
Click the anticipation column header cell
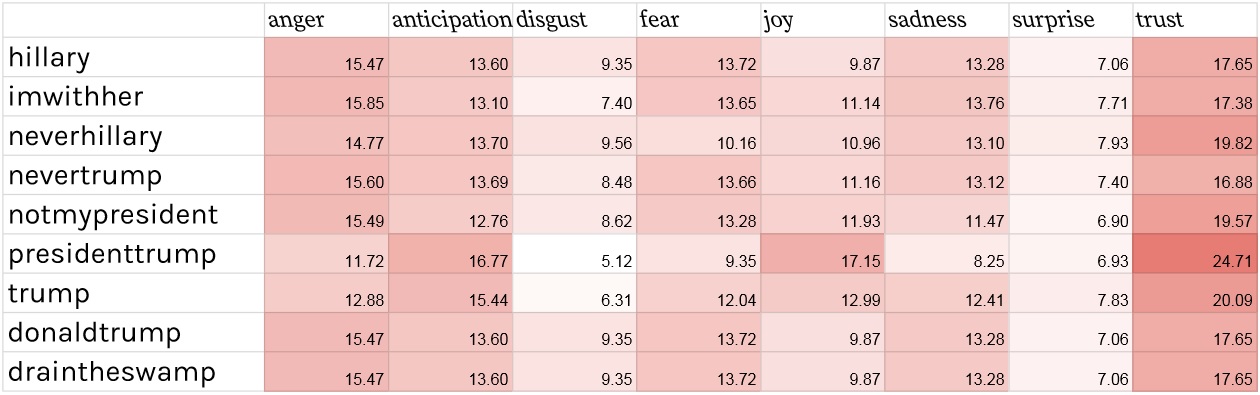[x=450, y=20]
